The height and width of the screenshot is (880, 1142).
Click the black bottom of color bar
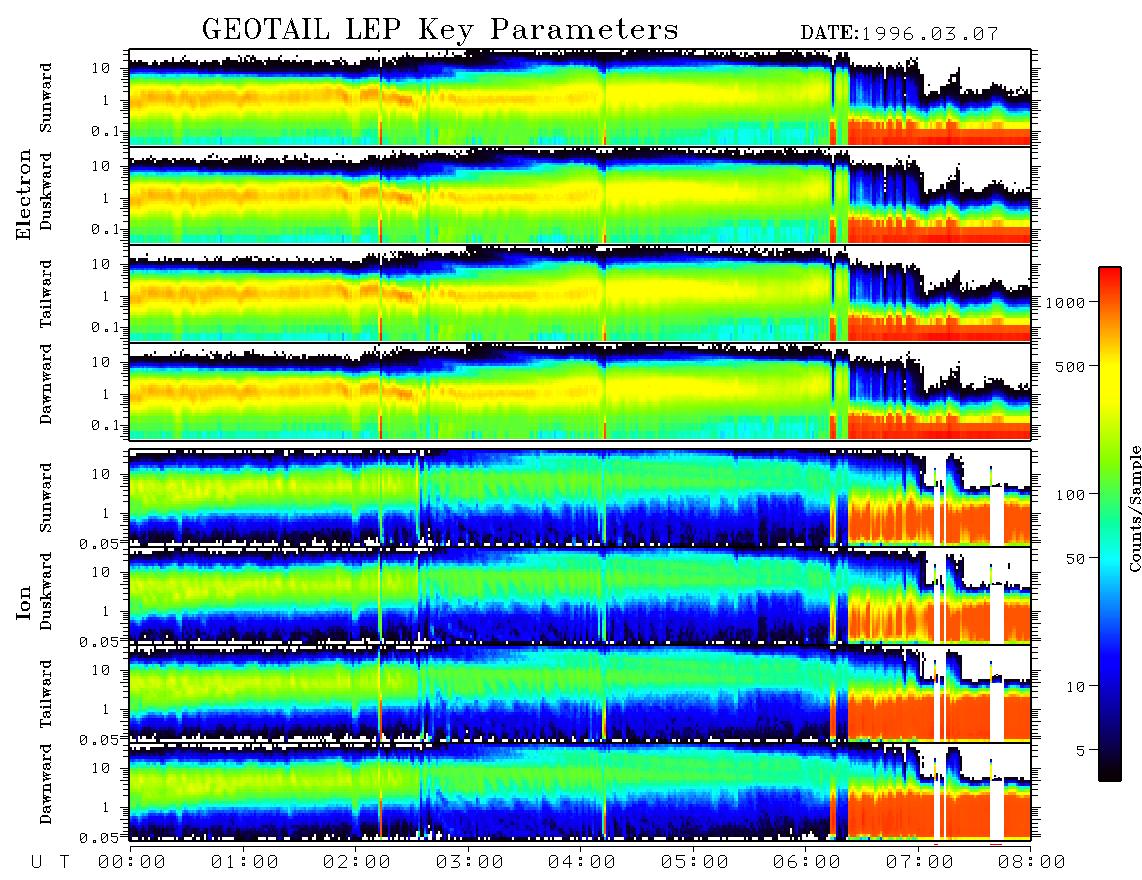tap(1109, 769)
